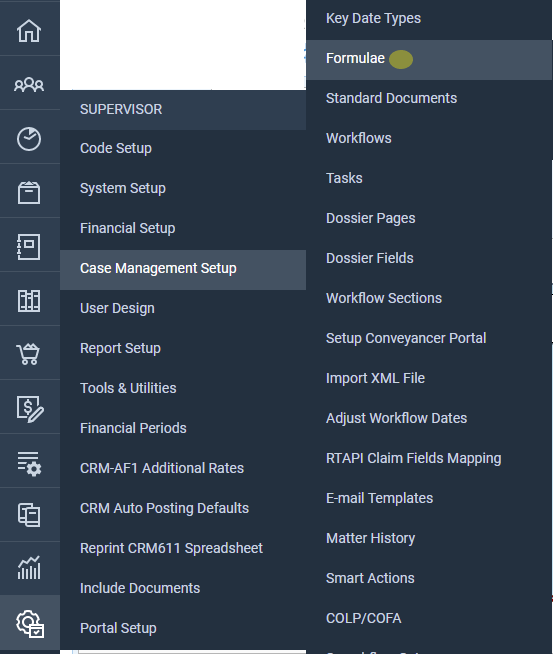The image size is (553, 654).
Task: Open the Clients people icon
Action: (29, 85)
